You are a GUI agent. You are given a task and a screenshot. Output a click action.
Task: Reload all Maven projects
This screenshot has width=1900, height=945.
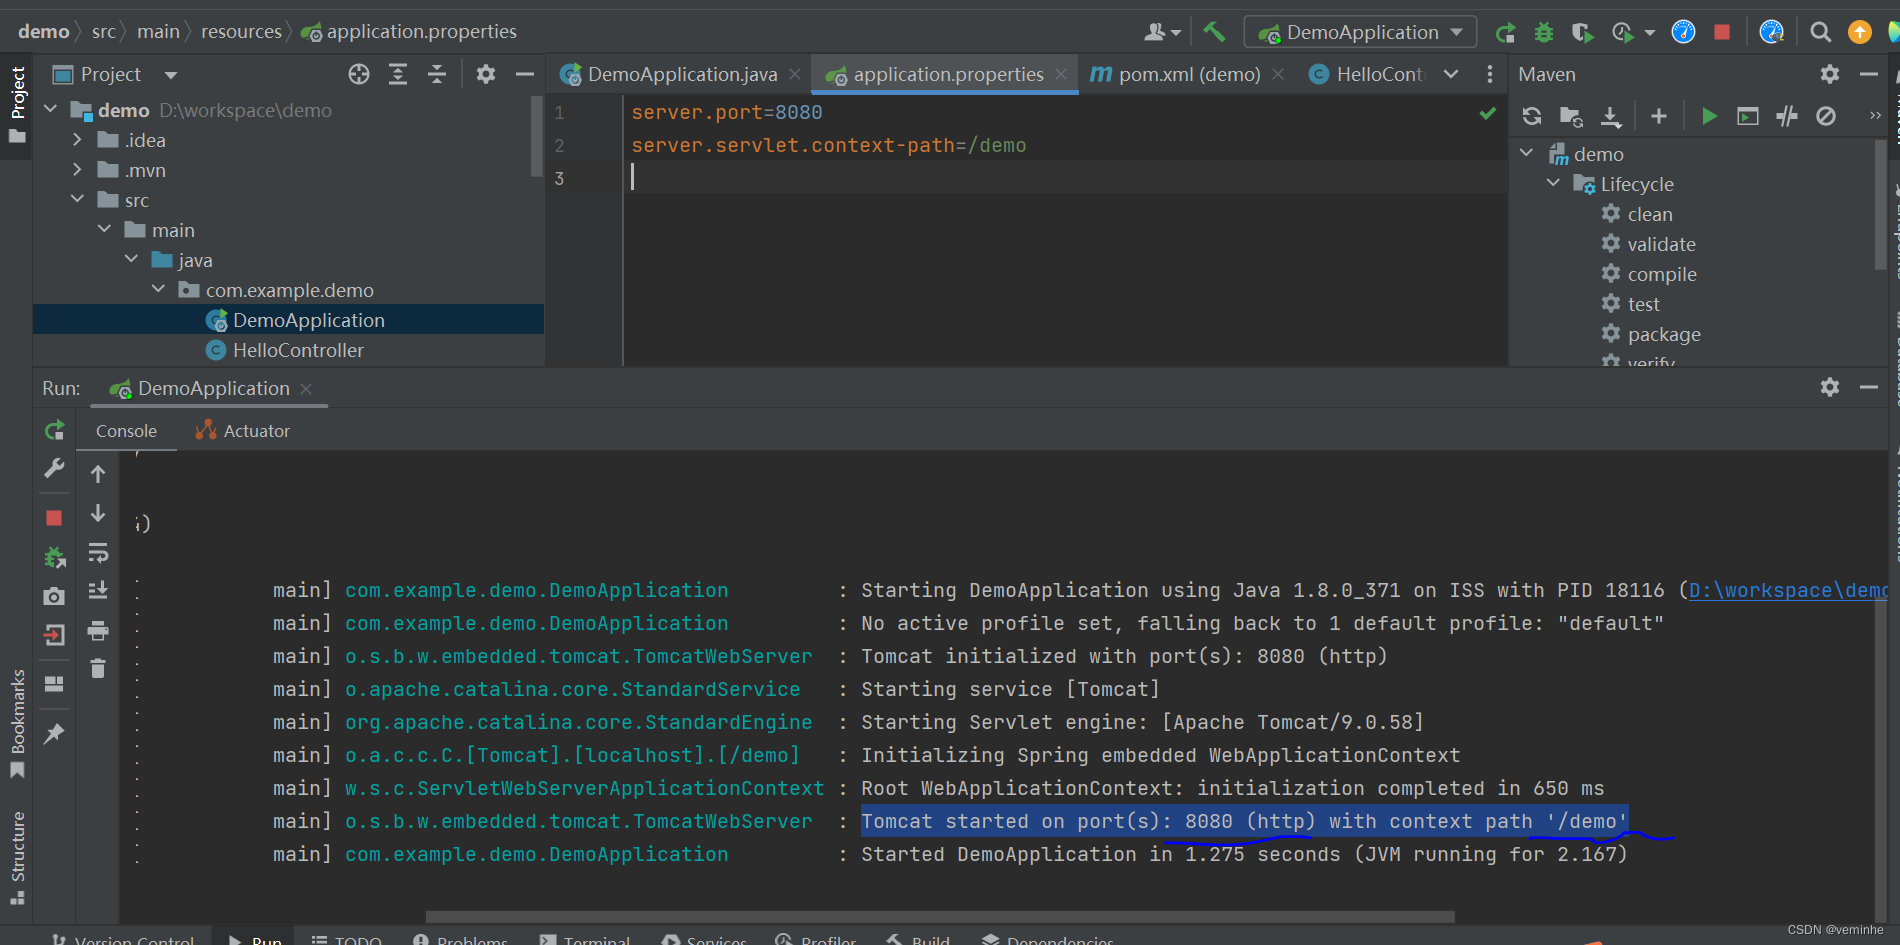click(x=1532, y=116)
